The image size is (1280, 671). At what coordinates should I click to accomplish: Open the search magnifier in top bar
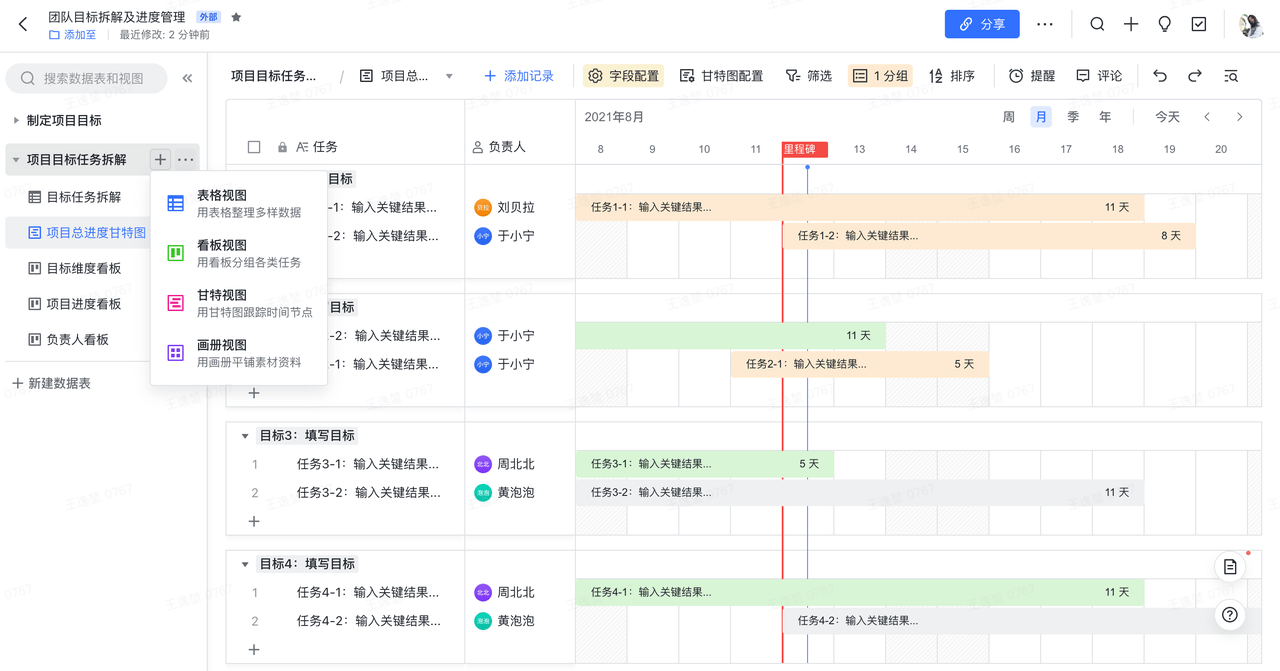[x=1097, y=24]
